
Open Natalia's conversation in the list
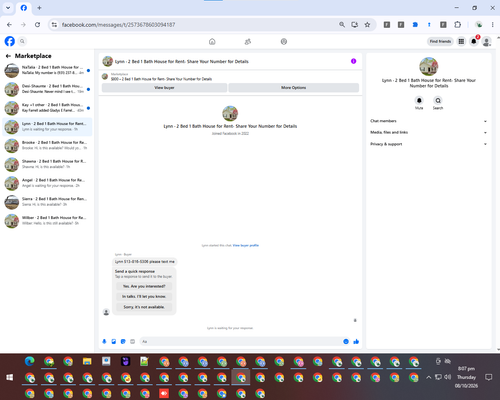pyautogui.click(x=47, y=70)
